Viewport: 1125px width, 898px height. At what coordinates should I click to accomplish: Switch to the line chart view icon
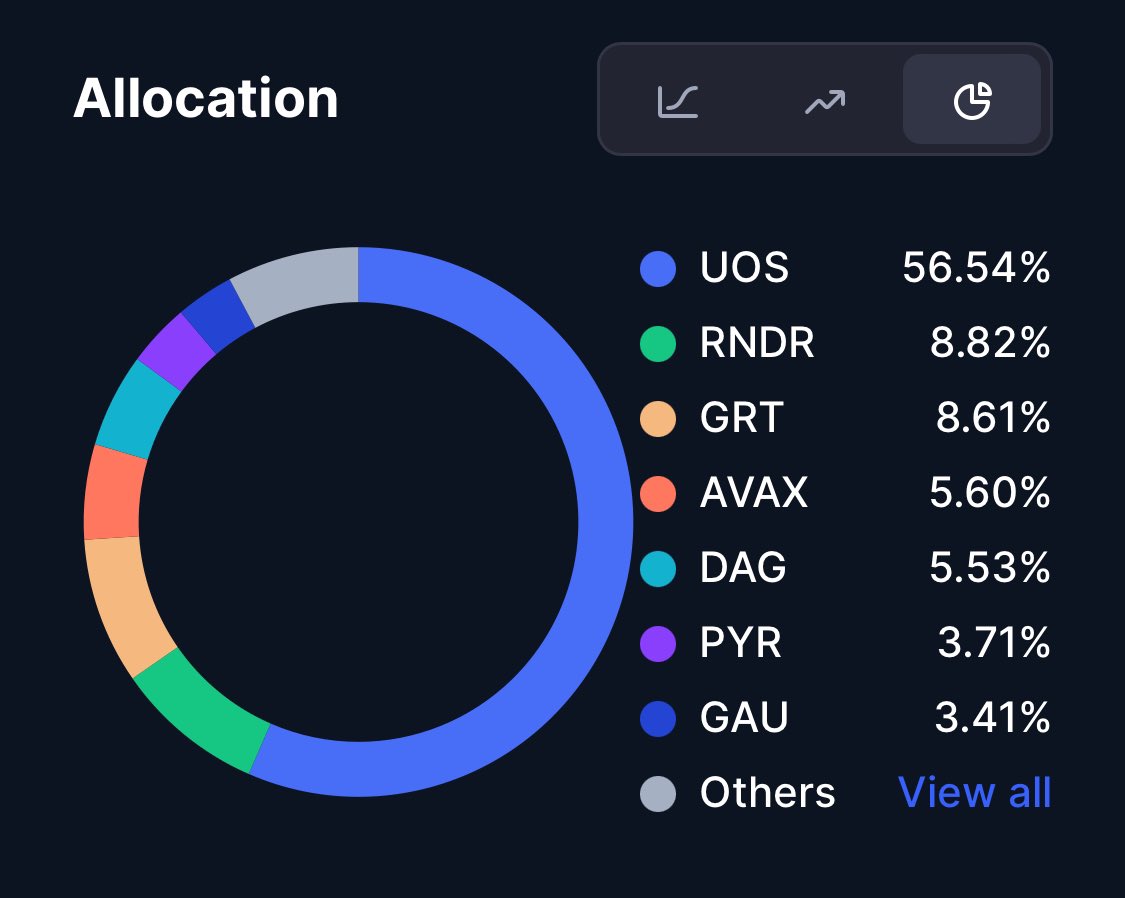(x=678, y=100)
